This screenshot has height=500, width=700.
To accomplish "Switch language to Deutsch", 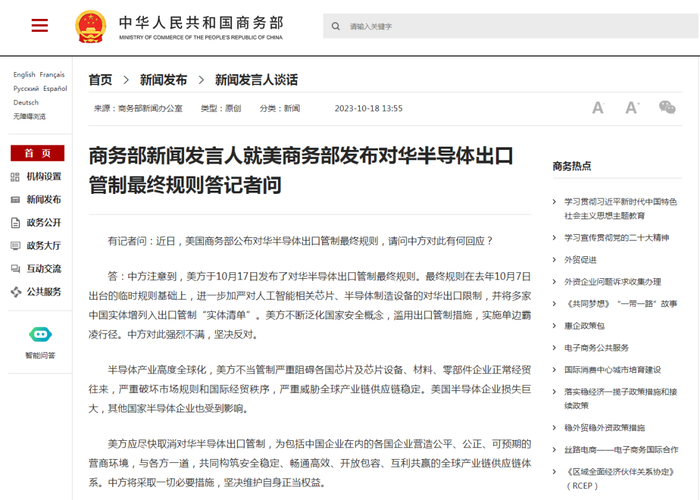I will tap(26, 102).
